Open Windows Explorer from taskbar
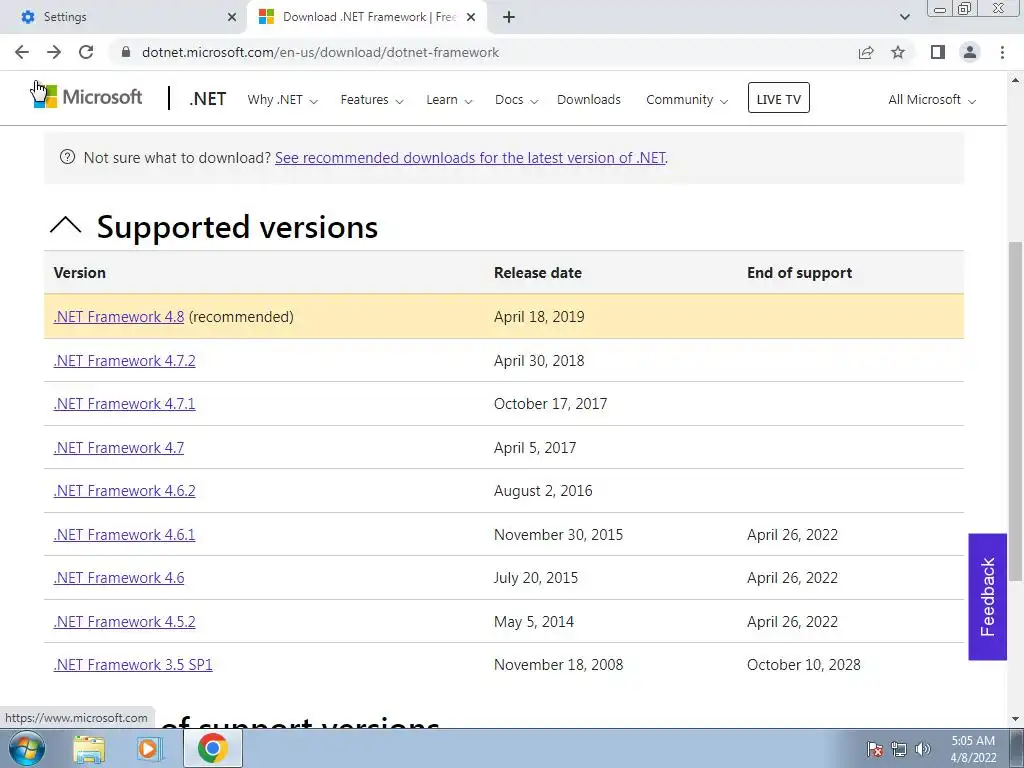The height and width of the screenshot is (768, 1024). [89, 748]
